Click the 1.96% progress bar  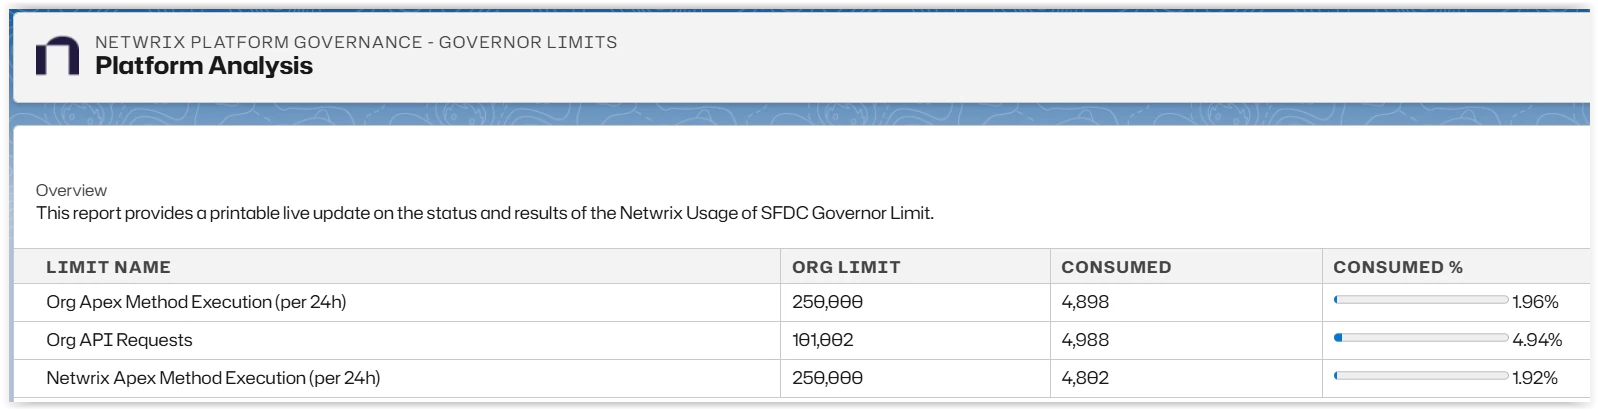(x=1420, y=300)
